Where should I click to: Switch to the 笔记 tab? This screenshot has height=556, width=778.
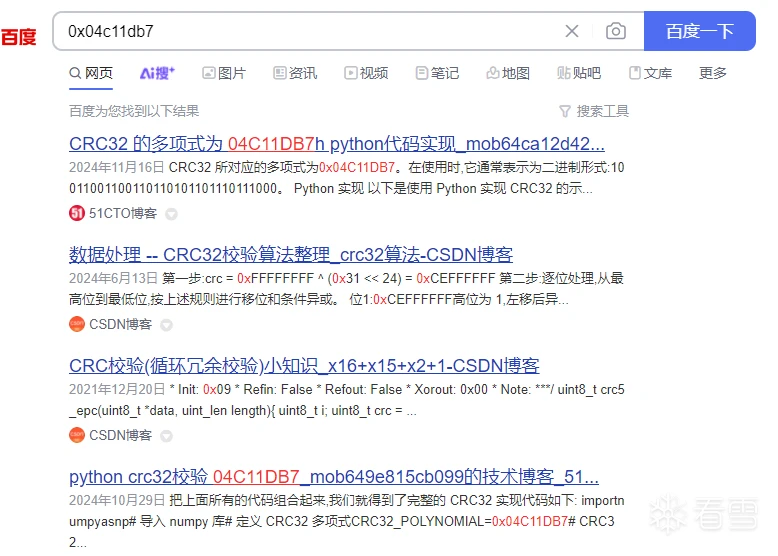pos(437,73)
